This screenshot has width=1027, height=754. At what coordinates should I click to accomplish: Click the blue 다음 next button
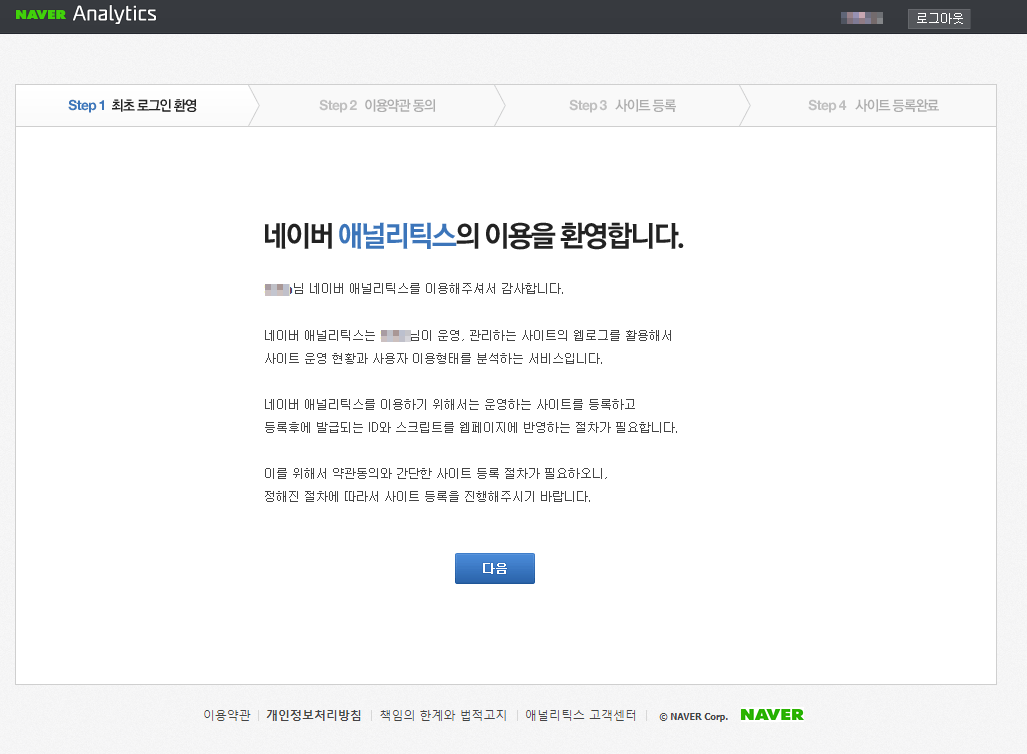[495, 568]
